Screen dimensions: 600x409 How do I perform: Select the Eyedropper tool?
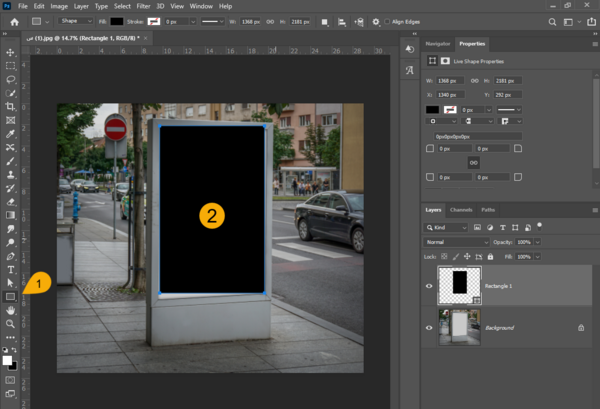tap(10, 134)
